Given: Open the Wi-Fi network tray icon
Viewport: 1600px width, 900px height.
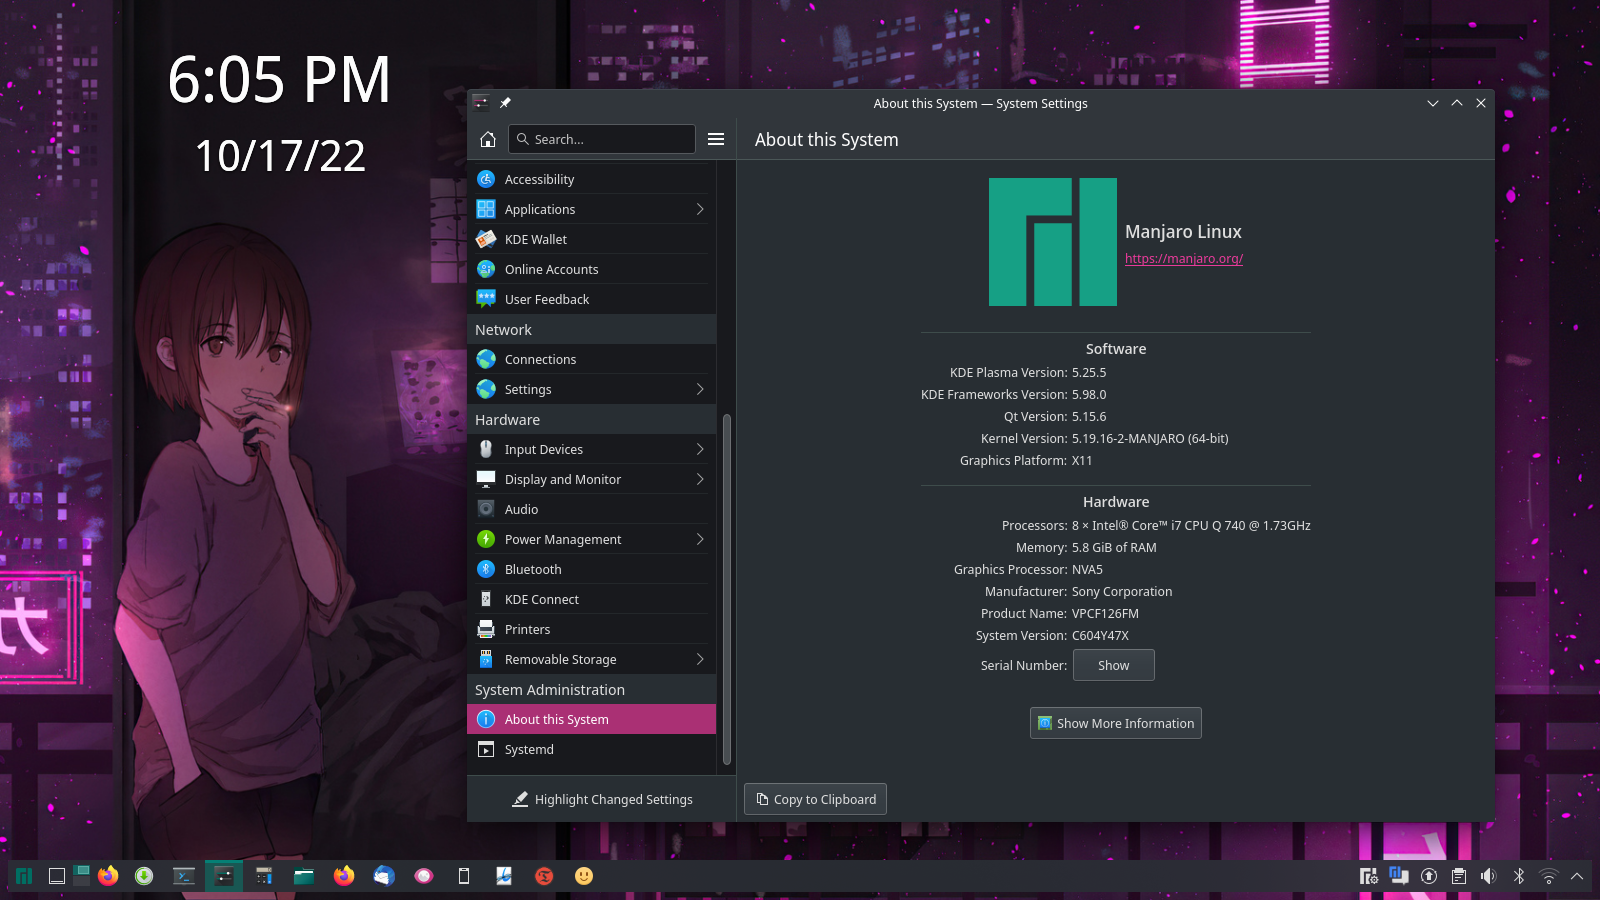Looking at the screenshot, I should (1549, 876).
